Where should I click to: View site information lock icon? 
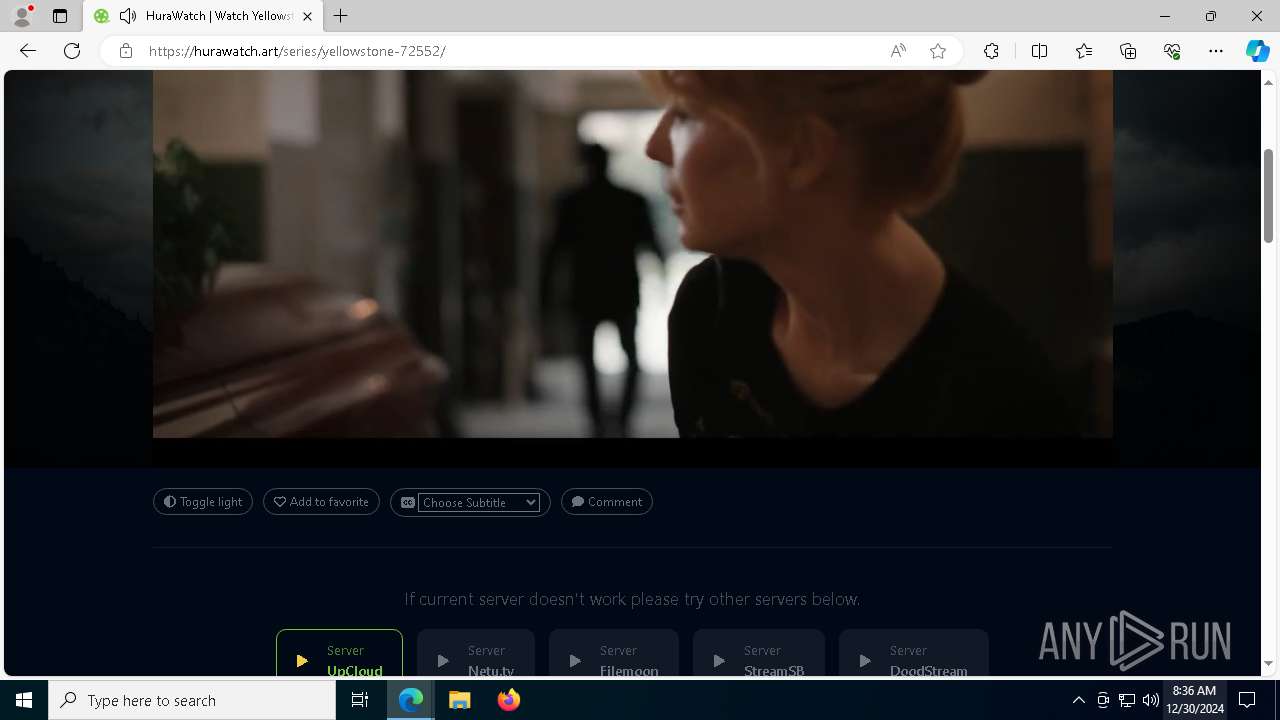click(x=126, y=51)
